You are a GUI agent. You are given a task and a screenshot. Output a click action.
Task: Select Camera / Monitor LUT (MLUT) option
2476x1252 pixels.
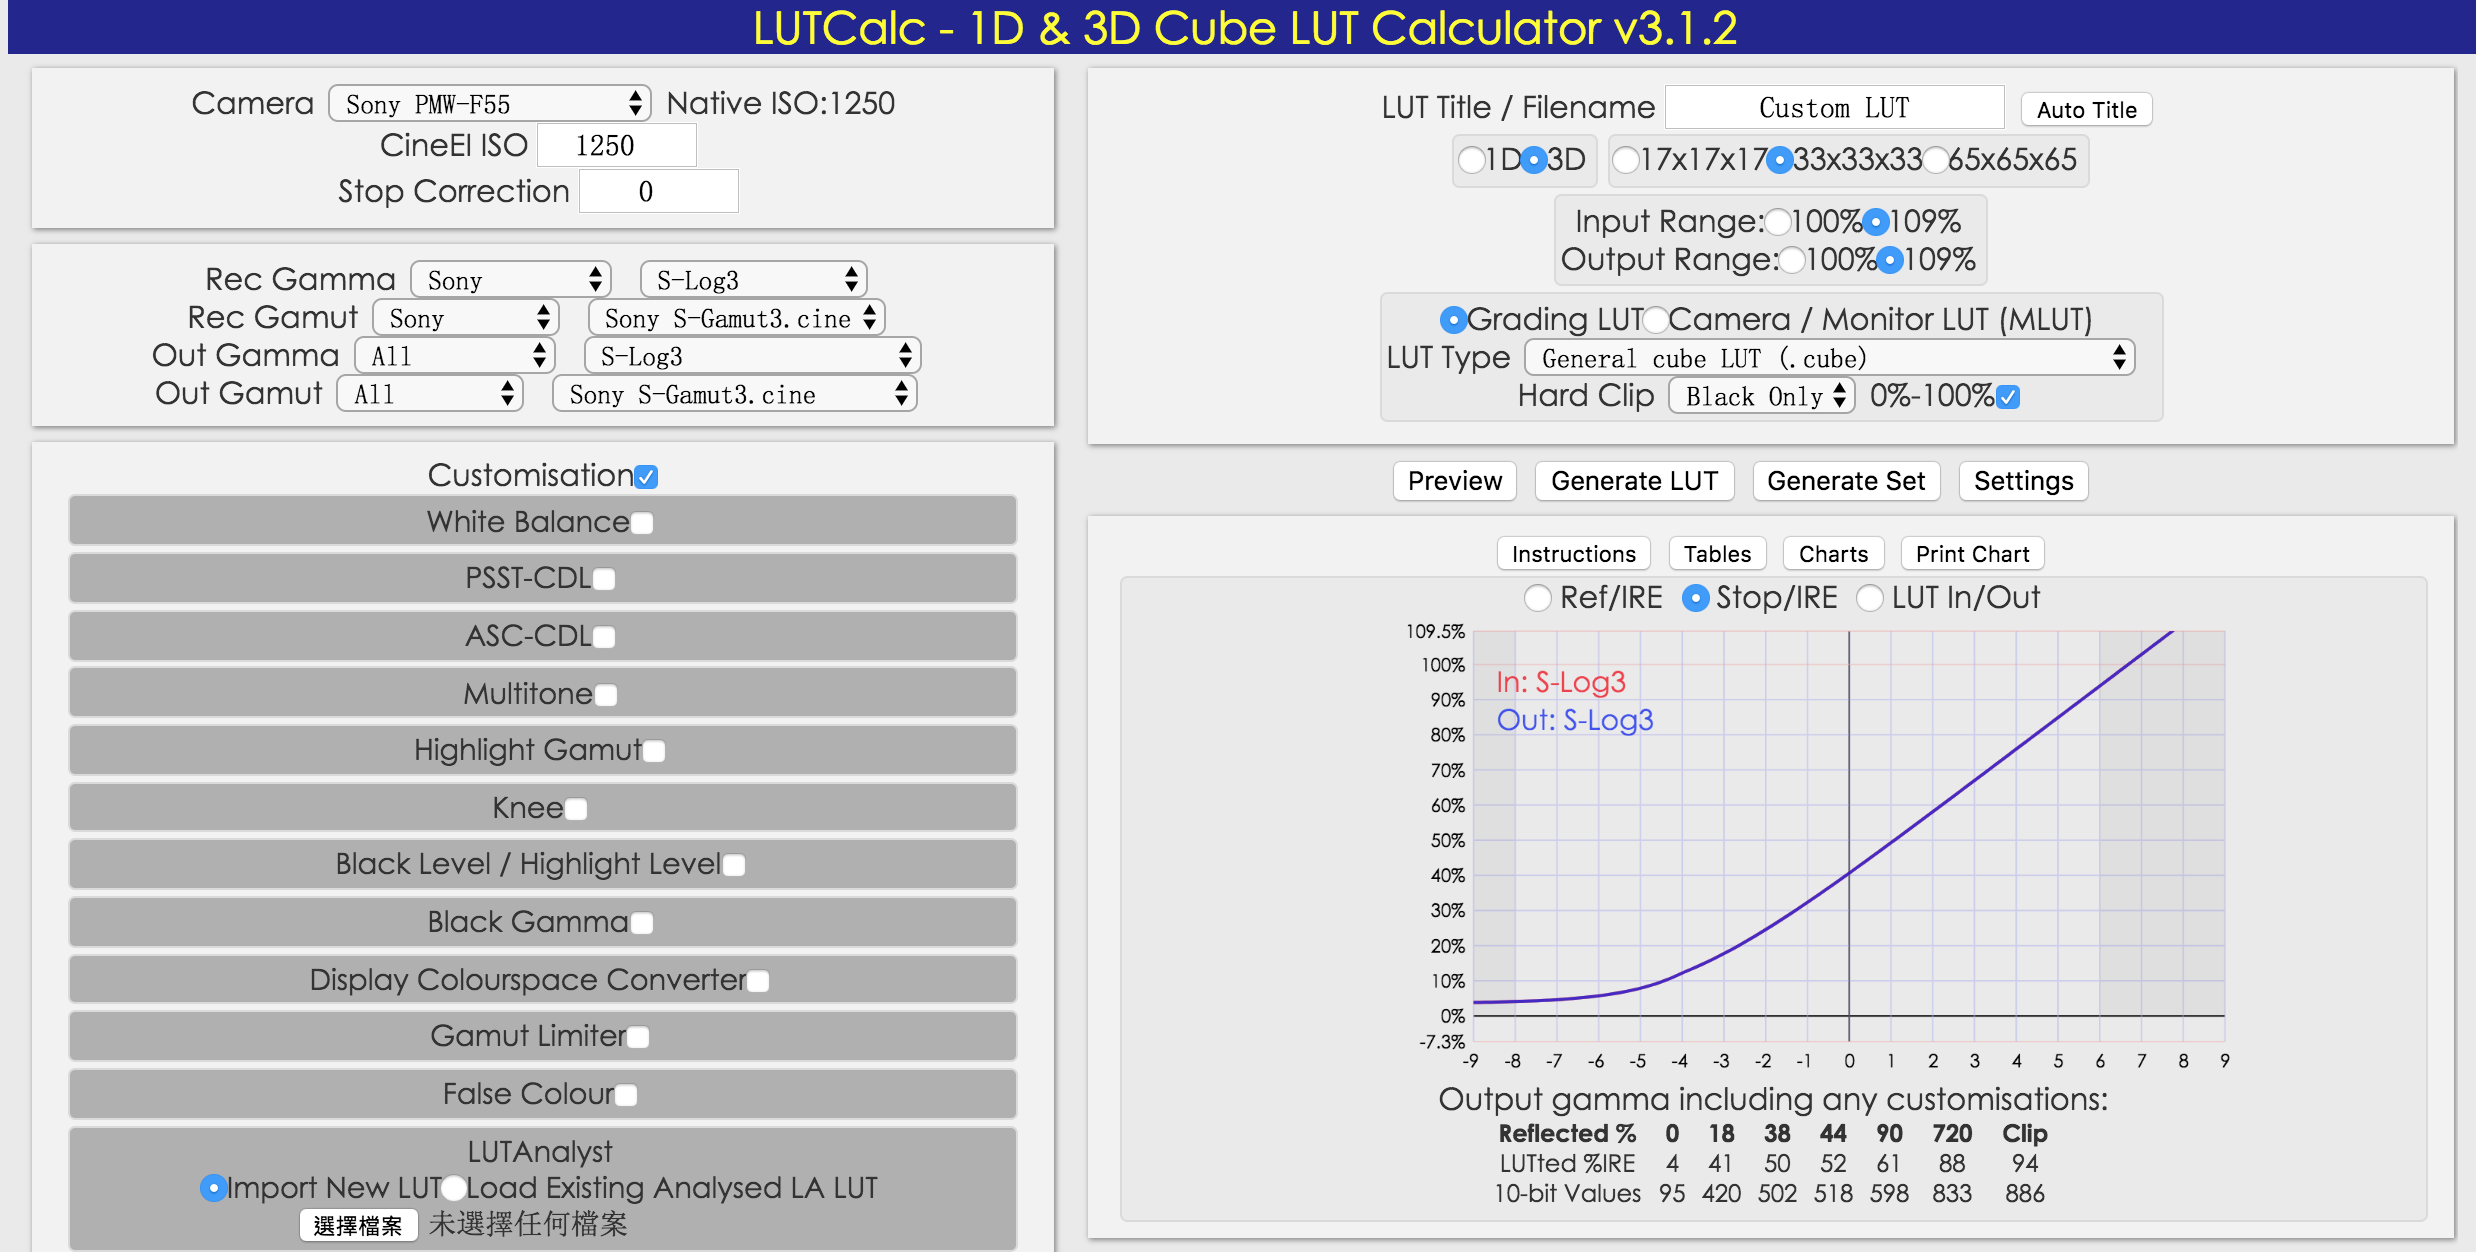point(1656,320)
